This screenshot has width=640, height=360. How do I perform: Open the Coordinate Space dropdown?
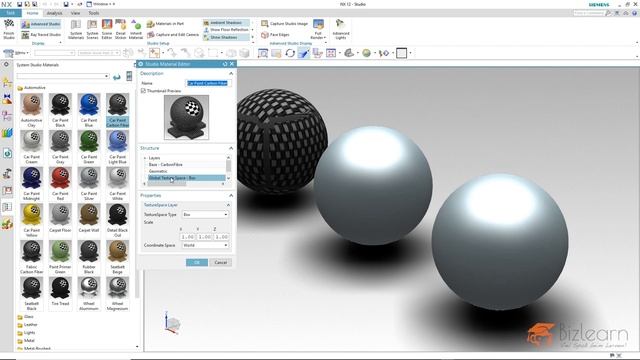point(205,245)
